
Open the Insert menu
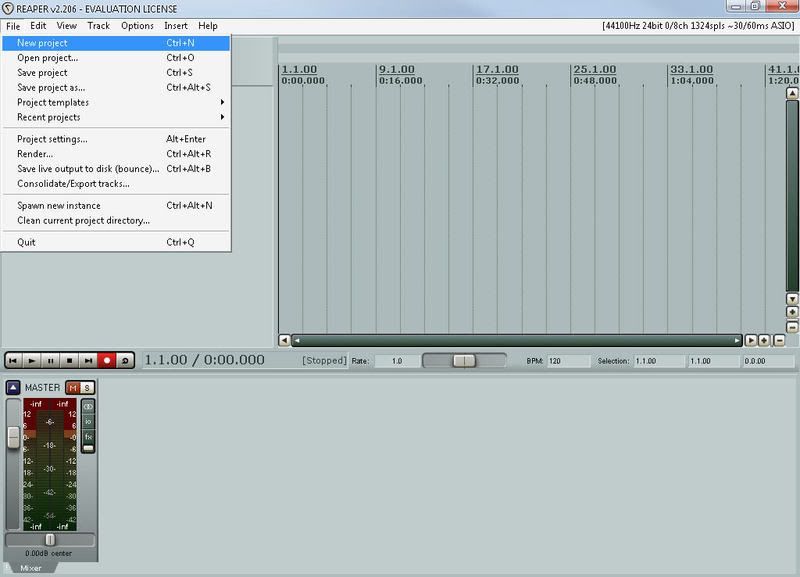coord(176,26)
